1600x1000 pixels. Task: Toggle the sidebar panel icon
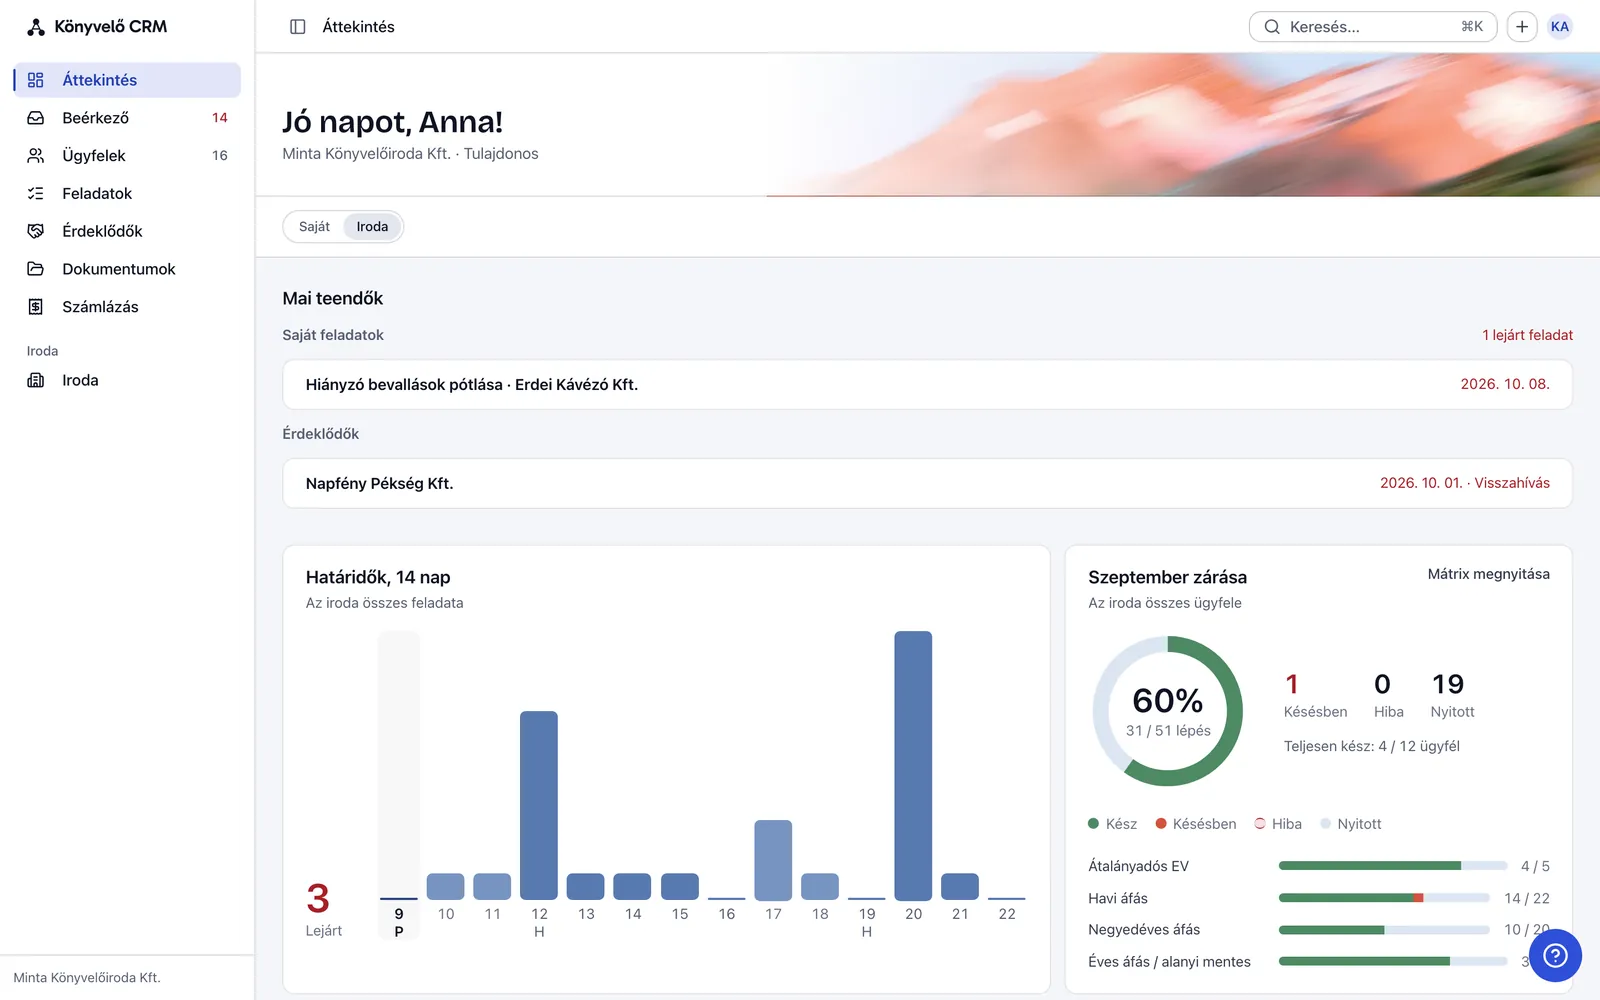coord(298,27)
